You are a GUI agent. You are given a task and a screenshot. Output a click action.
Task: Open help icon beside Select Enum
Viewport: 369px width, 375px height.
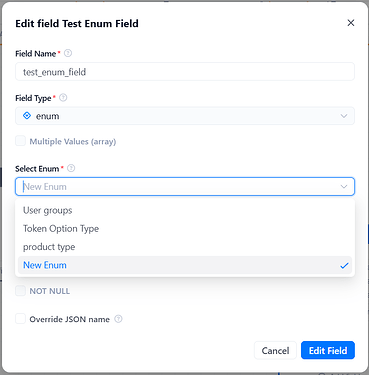(x=71, y=168)
